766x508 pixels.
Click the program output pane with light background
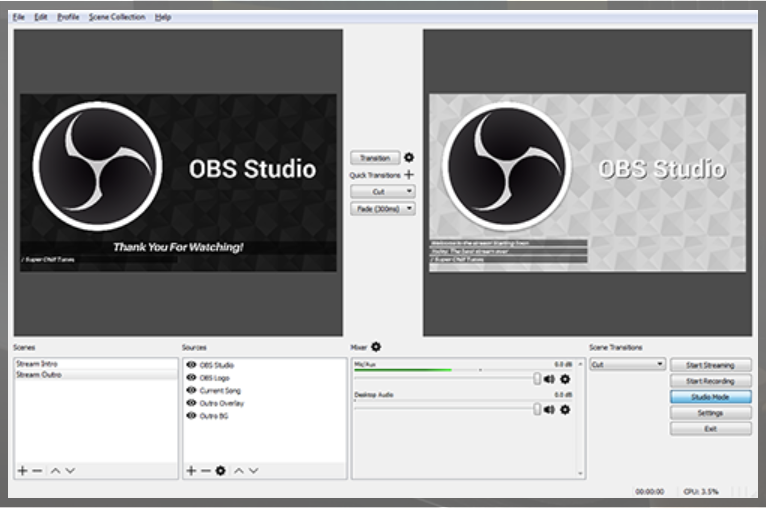pyautogui.click(x=587, y=182)
